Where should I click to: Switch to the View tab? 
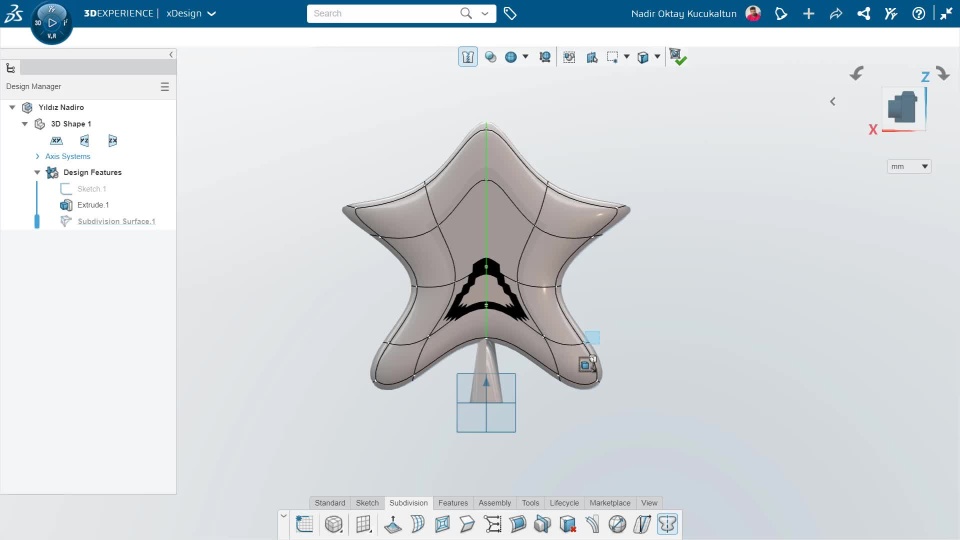649,503
